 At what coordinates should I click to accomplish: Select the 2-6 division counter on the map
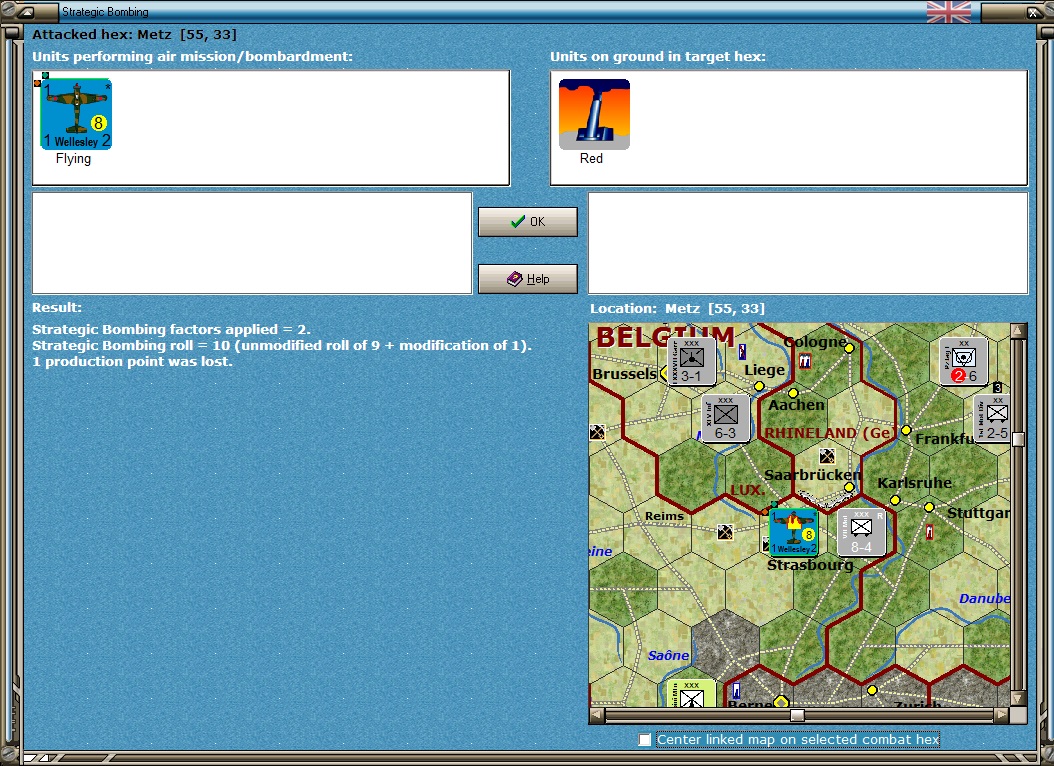963,361
